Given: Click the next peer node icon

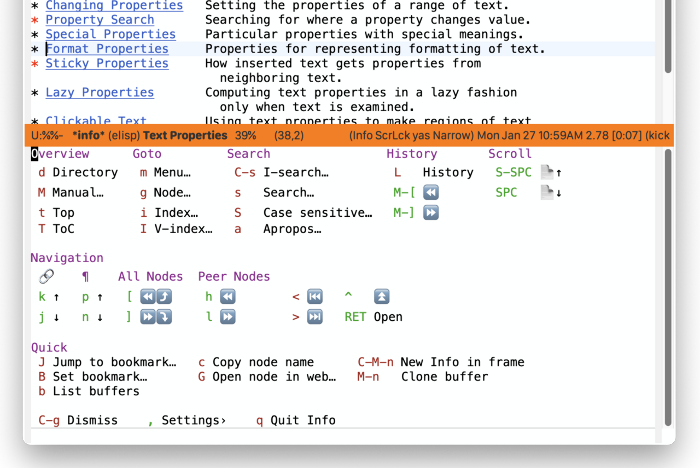Looking at the screenshot, I should click(x=227, y=317).
